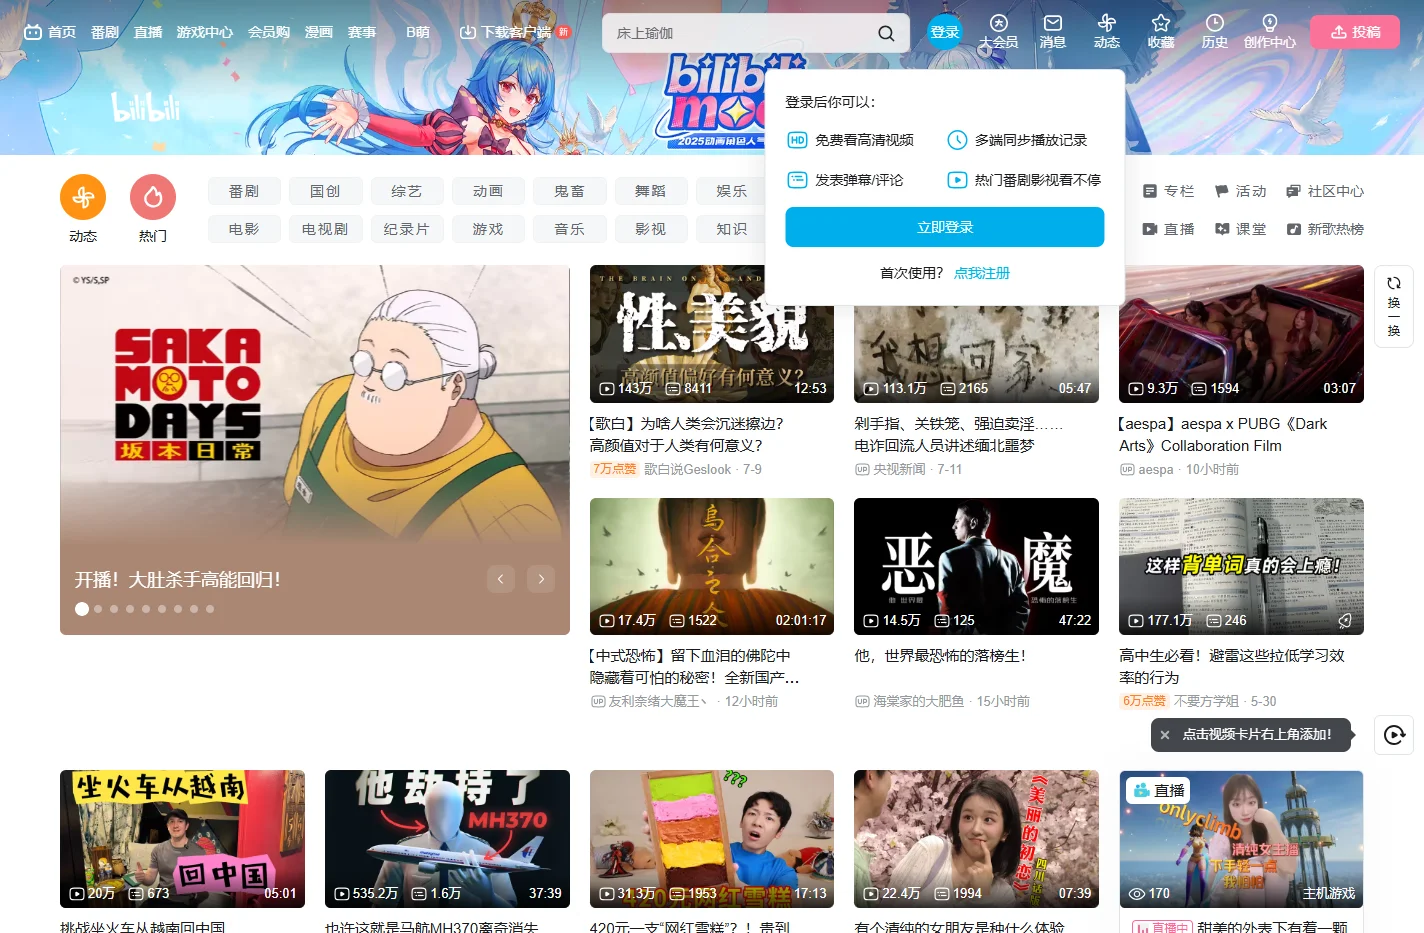The height and width of the screenshot is (933, 1424).
Task: Open 中式恐怖 video title link
Action: [695, 667]
